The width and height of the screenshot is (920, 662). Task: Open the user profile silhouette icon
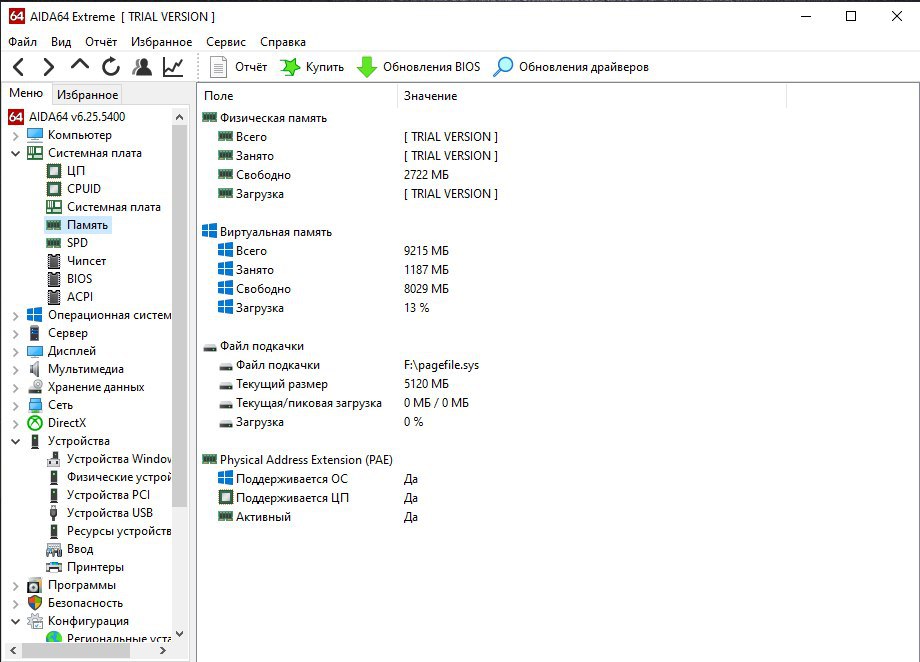tap(142, 67)
